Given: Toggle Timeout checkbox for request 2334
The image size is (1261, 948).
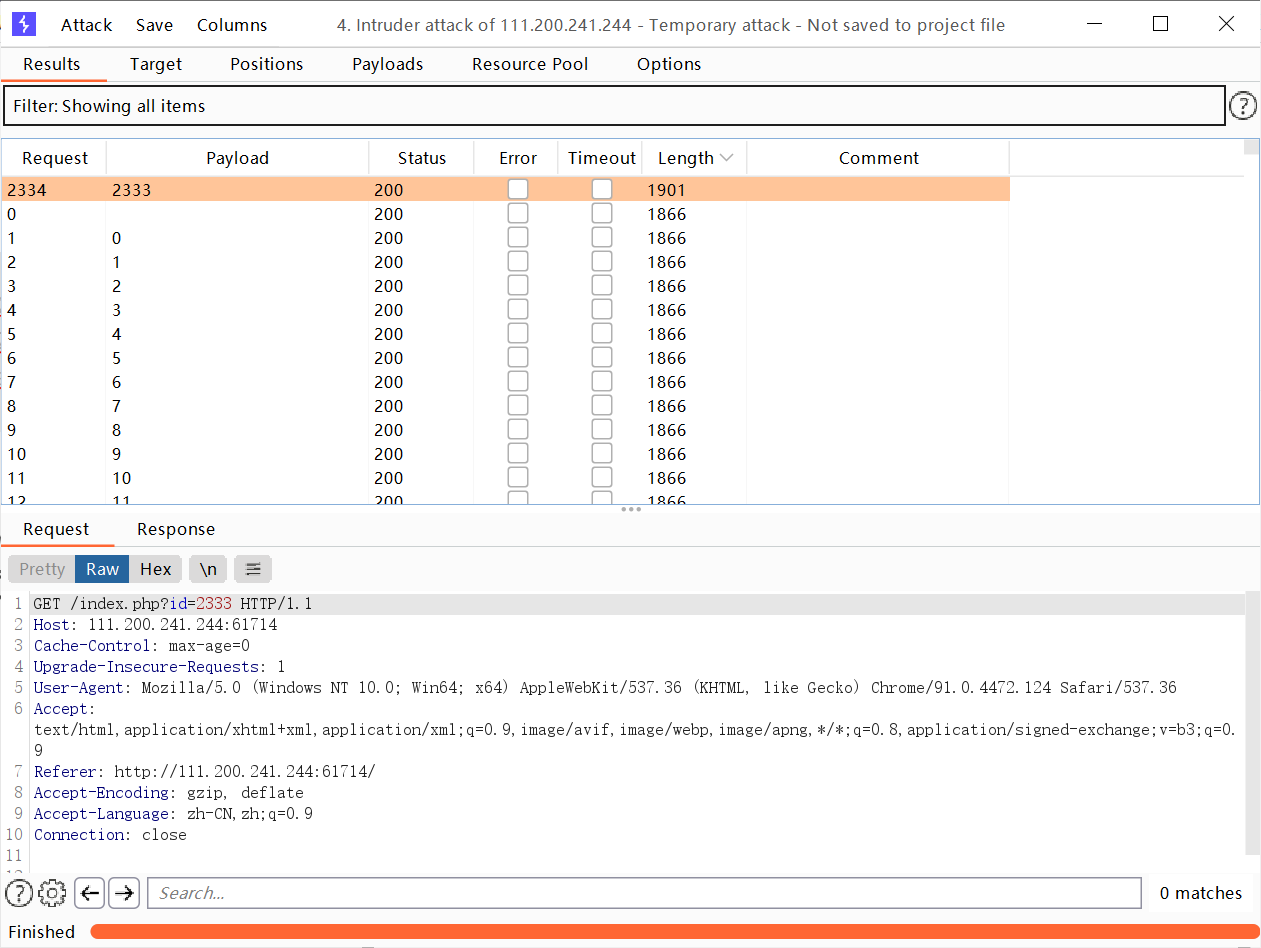Looking at the screenshot, I should 602,189.
